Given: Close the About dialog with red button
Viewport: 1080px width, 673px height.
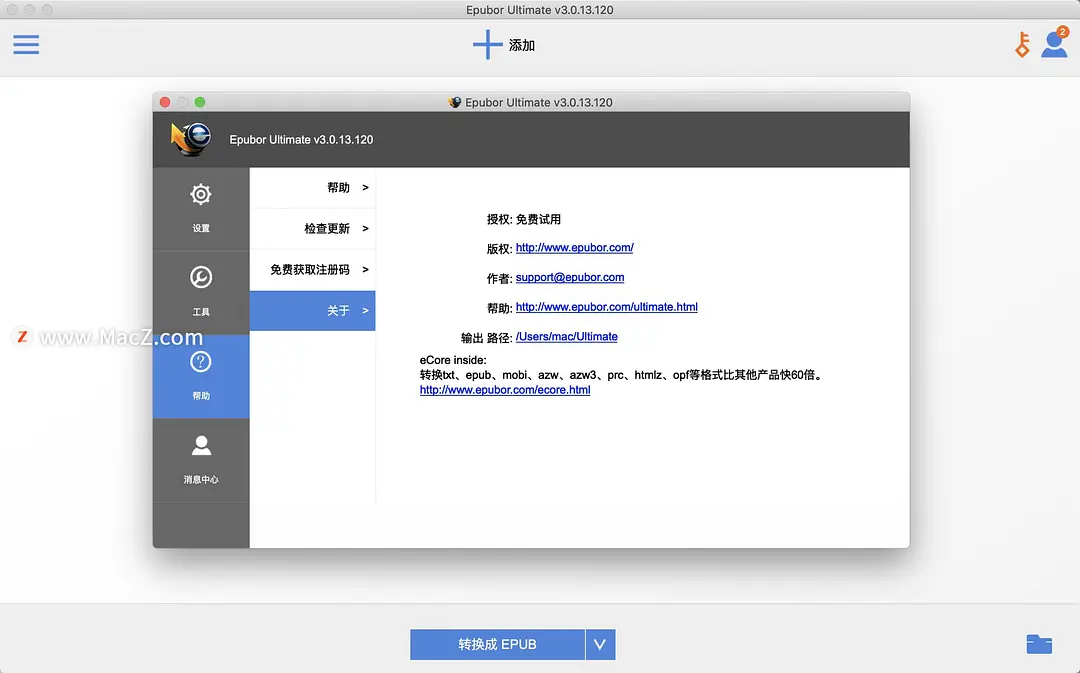Looking at the screenshot, I should [x=165, y=102].
